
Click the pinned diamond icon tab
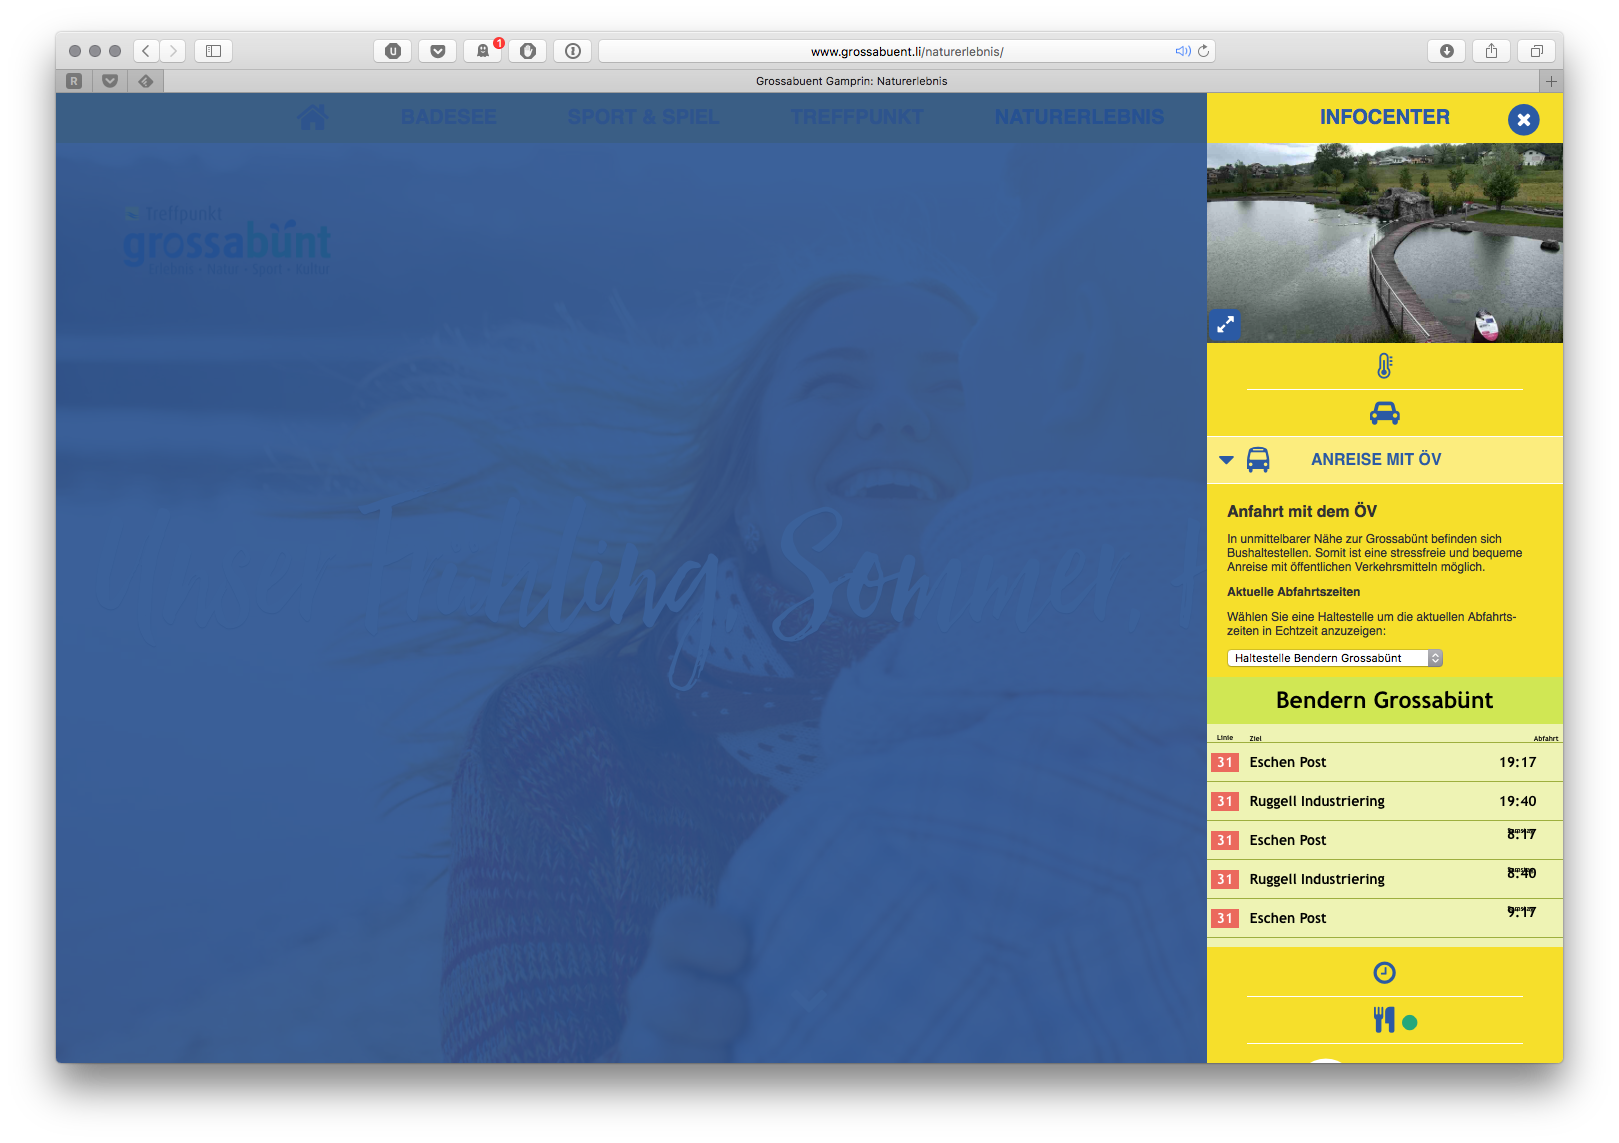pyautogui.click(x=146, y=81)
